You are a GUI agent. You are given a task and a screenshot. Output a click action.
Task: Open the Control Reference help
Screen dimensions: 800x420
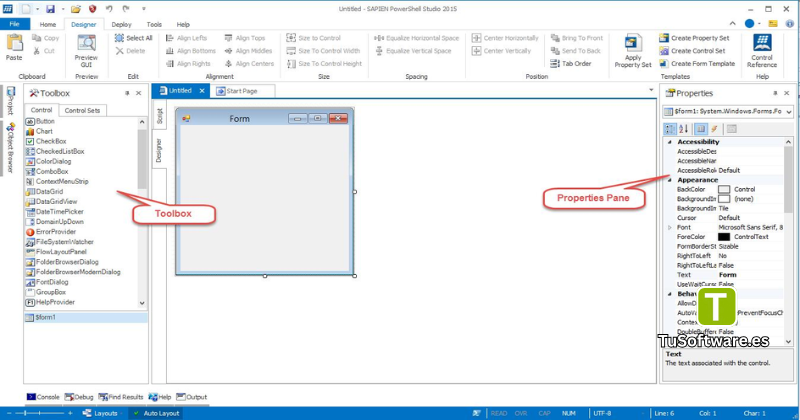pyautogui.click(x=762, y=51)
